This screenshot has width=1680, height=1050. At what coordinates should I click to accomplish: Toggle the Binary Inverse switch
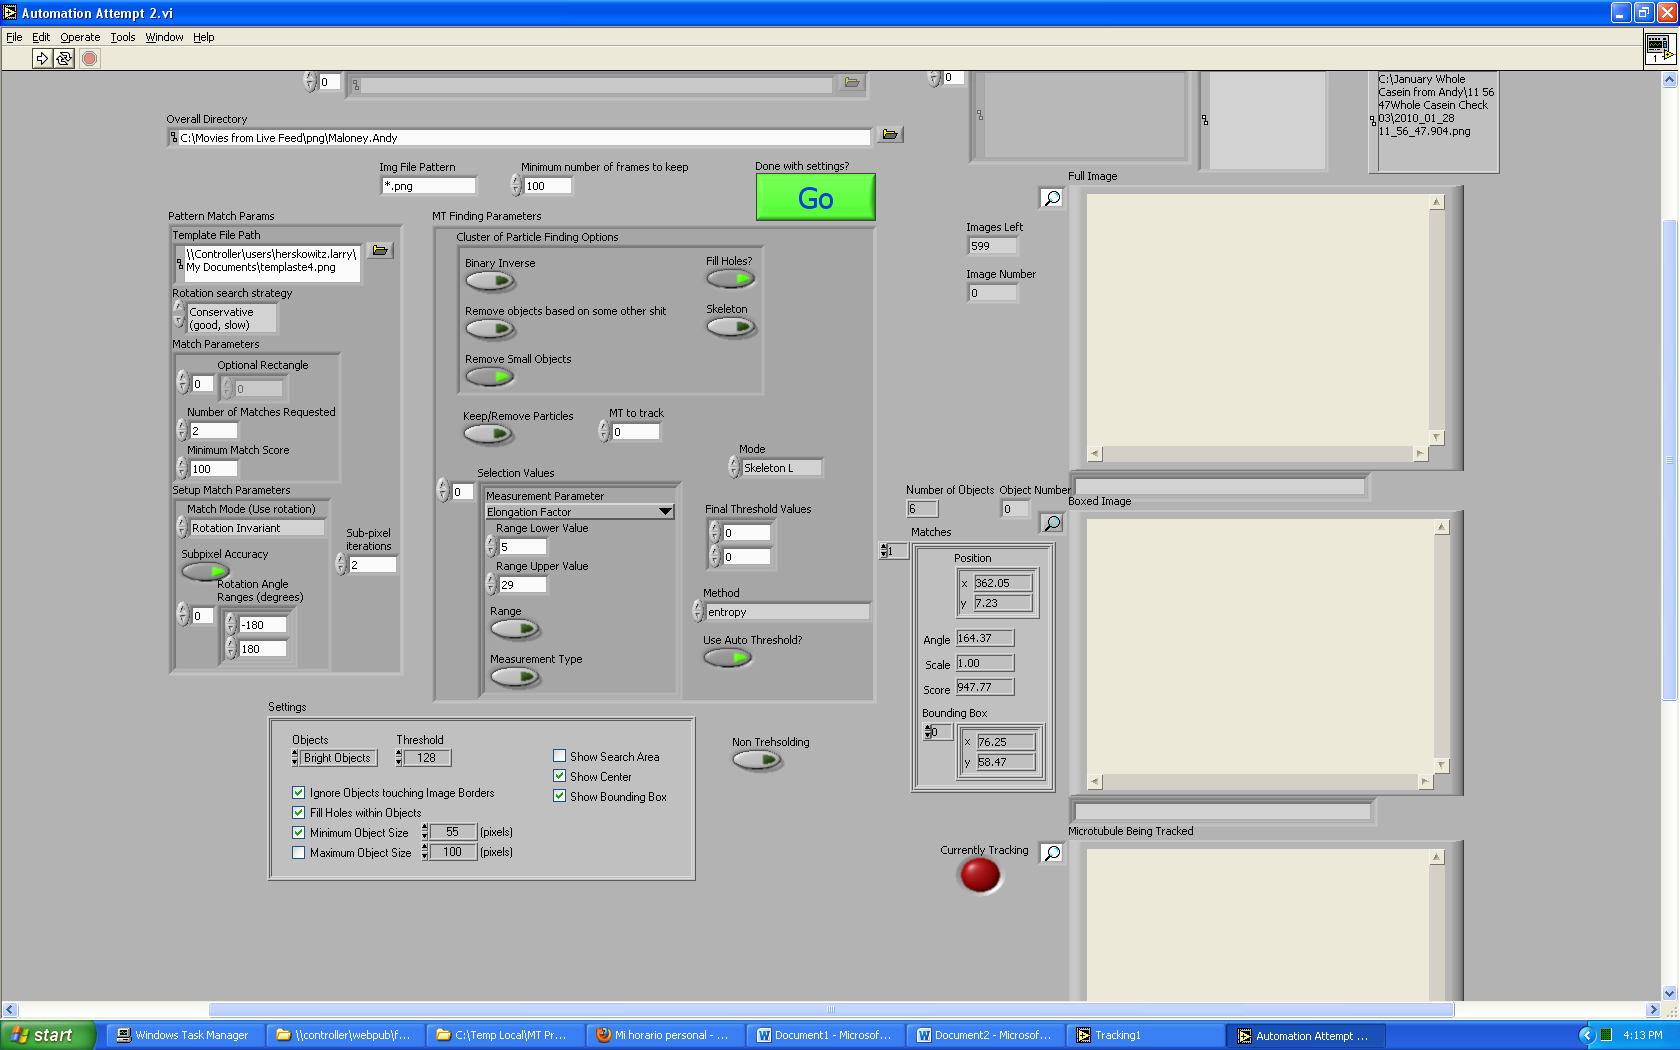coord(489,281)
